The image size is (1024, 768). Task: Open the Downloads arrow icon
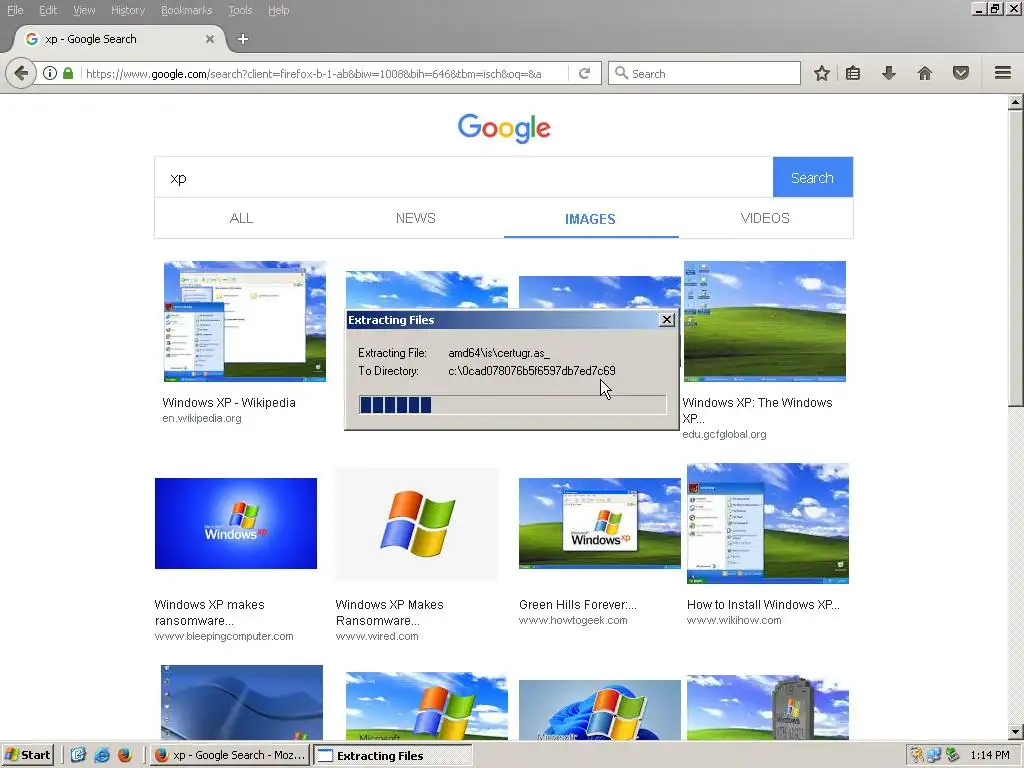coord(888,73)
